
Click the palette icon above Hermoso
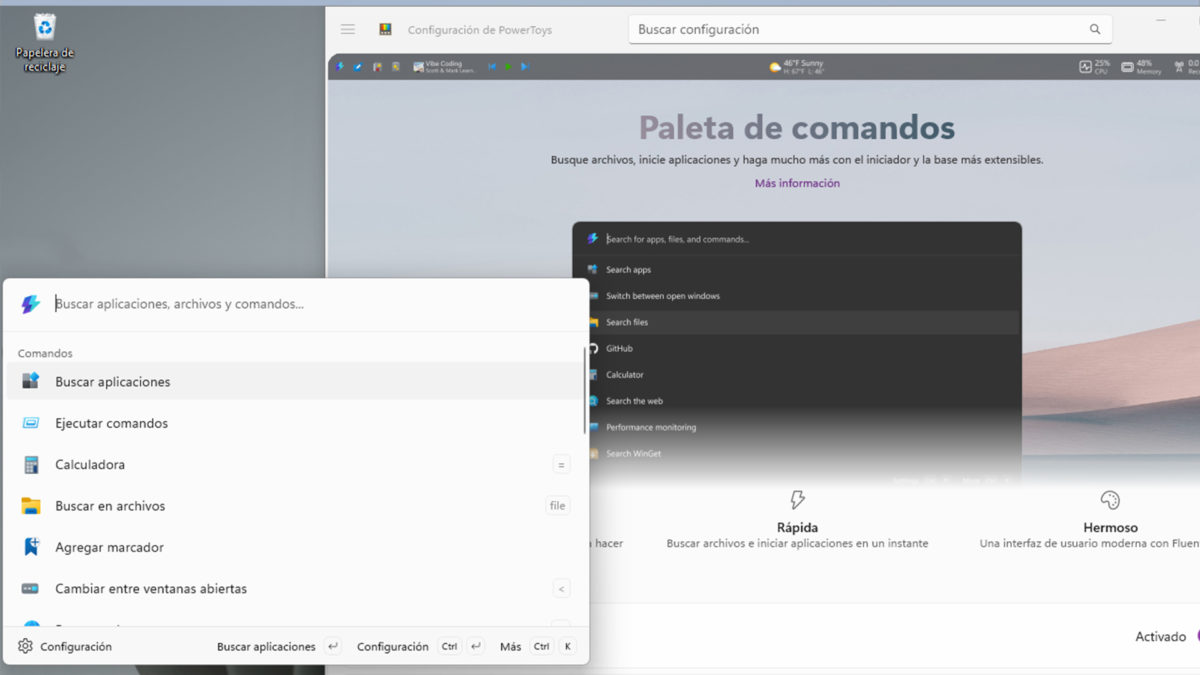pyautogui.click(x=1110, y=499)
